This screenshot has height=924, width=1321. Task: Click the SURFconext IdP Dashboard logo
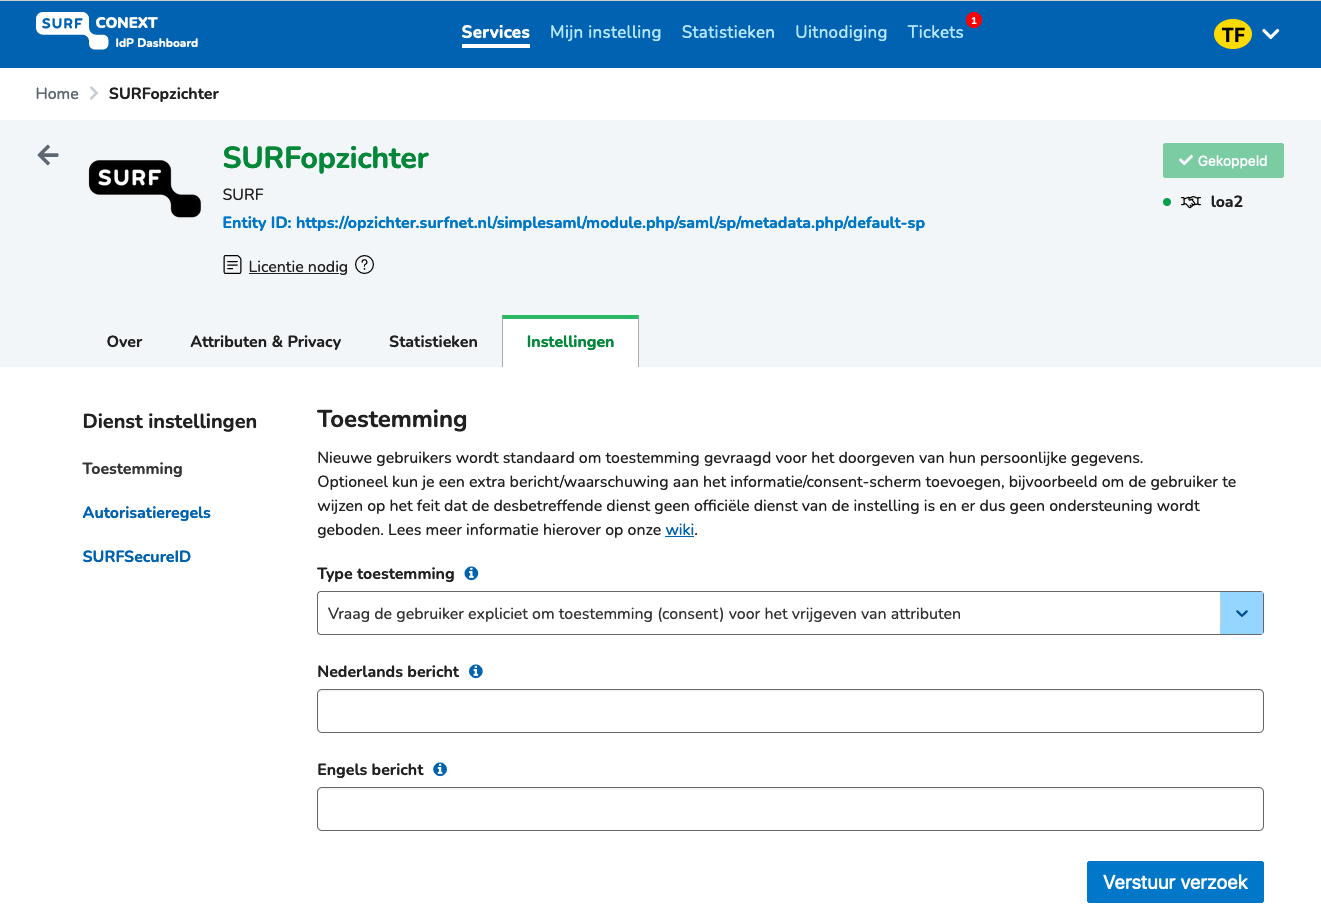[x=117, y=32]
